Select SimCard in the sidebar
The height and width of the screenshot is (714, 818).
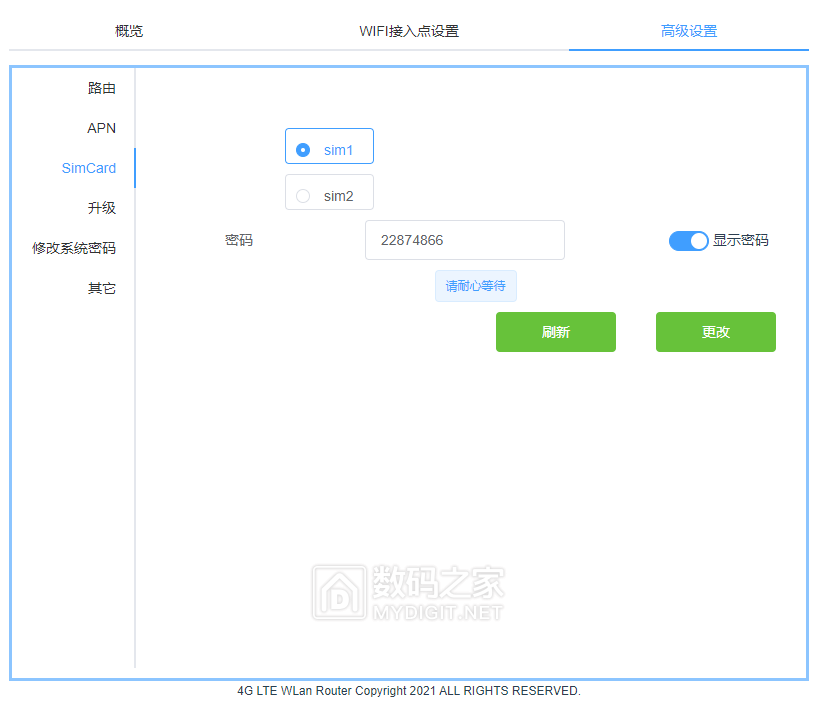[x=89, y=168]
